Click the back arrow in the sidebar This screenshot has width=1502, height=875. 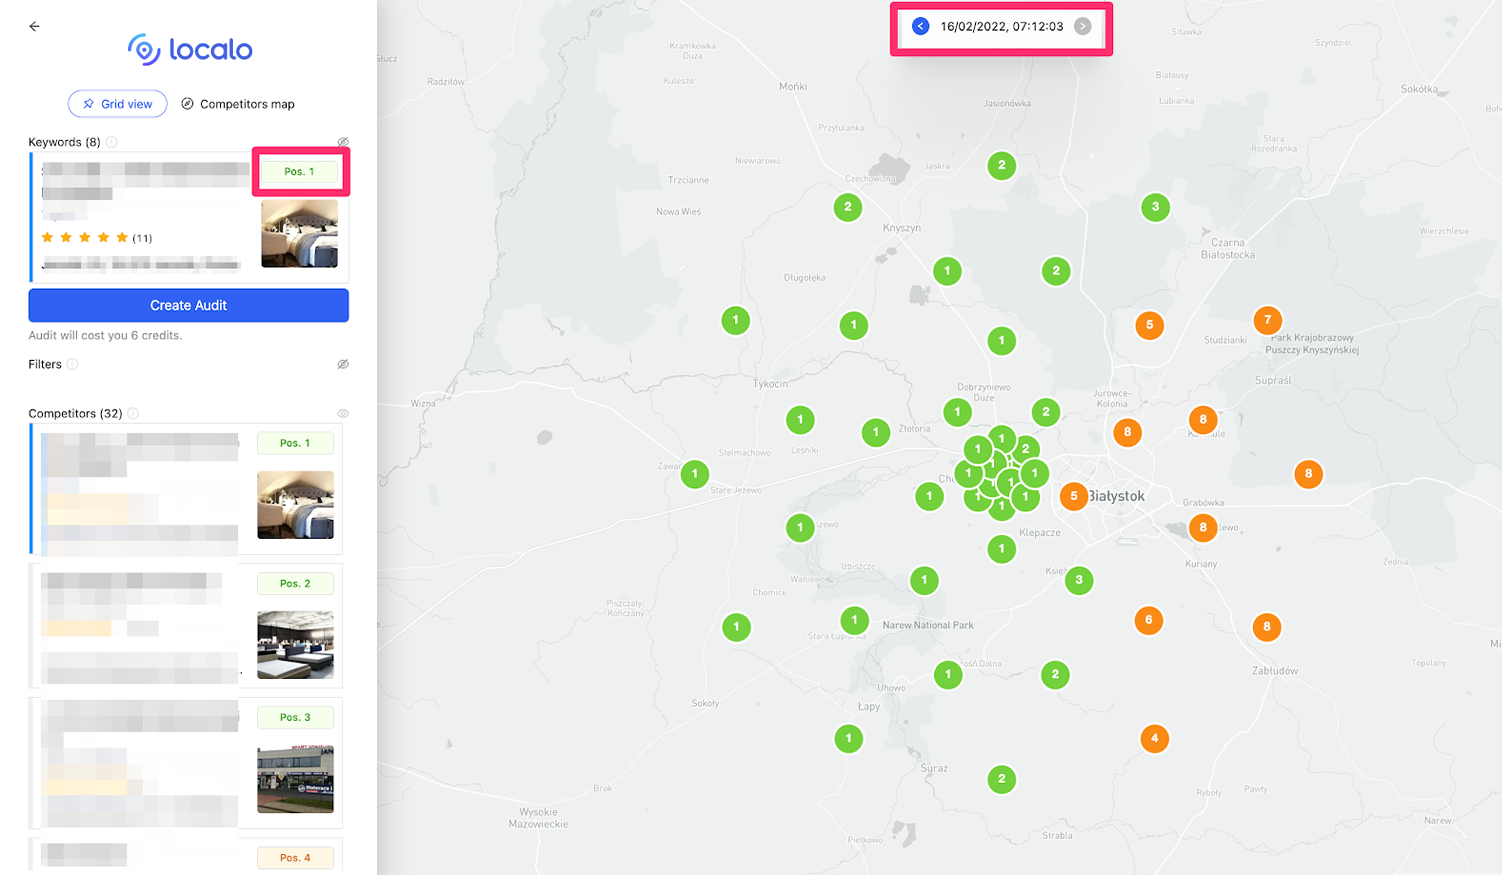click(34, 27)
